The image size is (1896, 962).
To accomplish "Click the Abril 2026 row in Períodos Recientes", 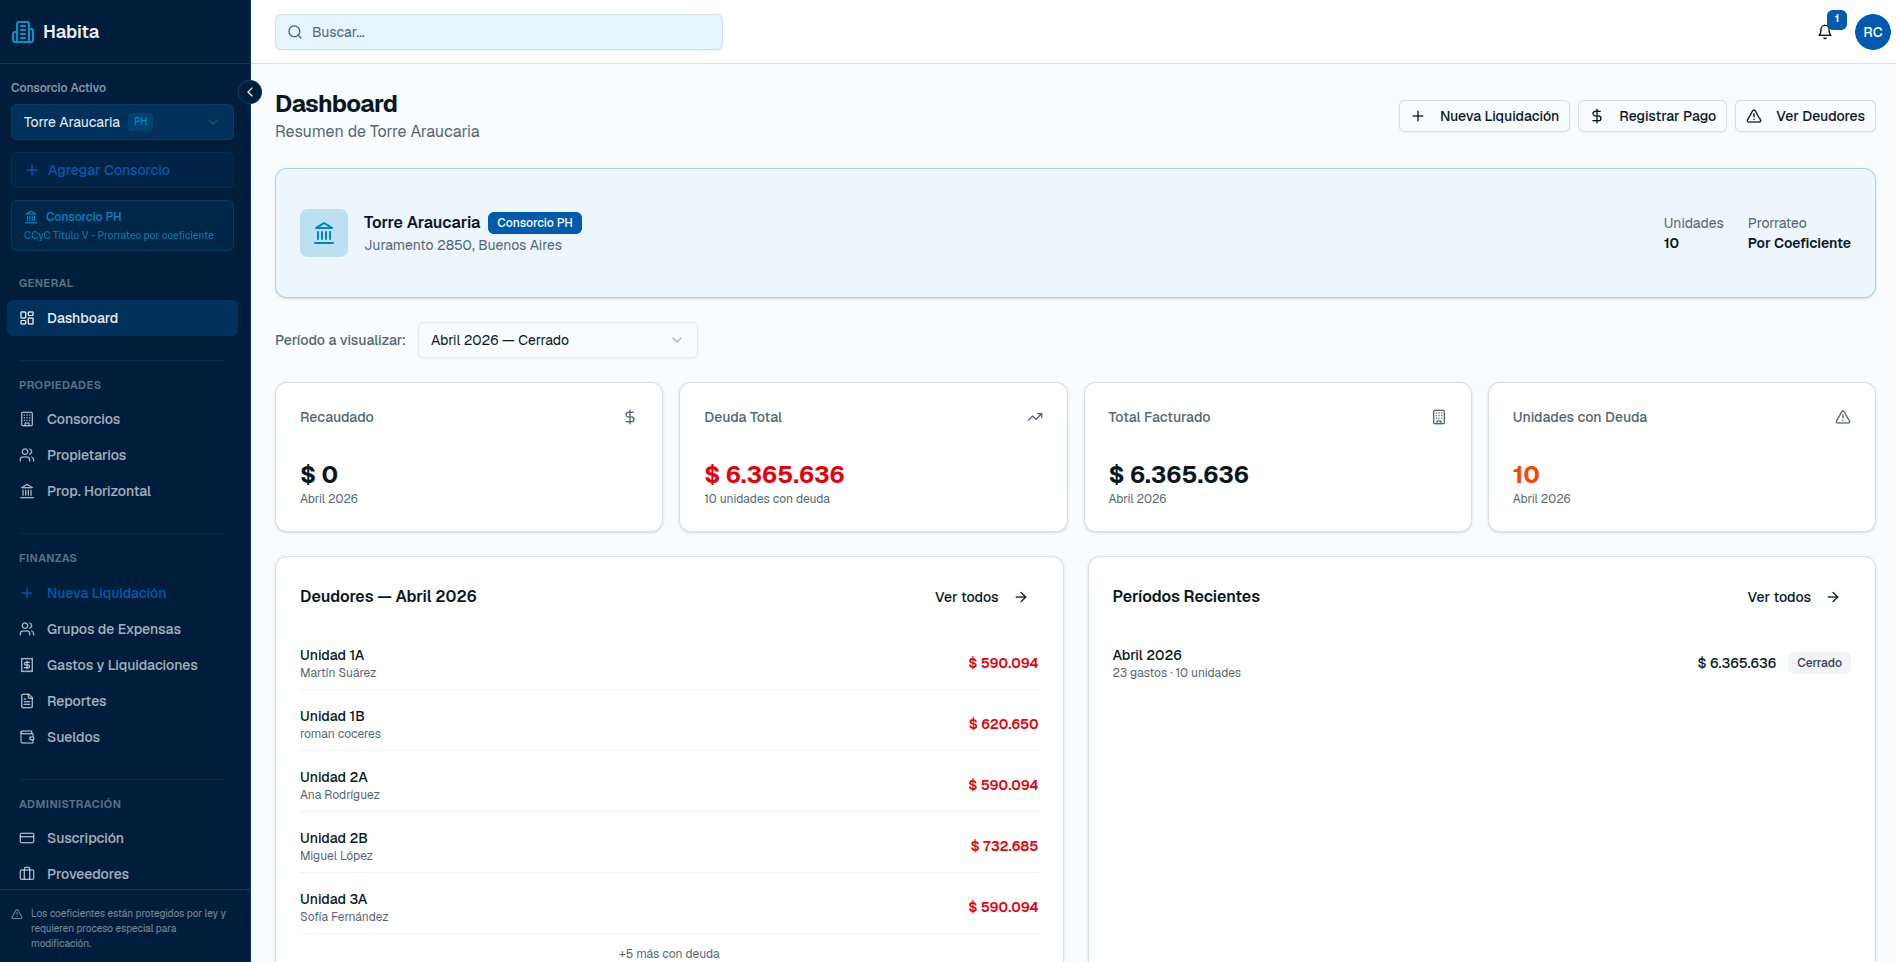I will click(x=1481, y=663).
